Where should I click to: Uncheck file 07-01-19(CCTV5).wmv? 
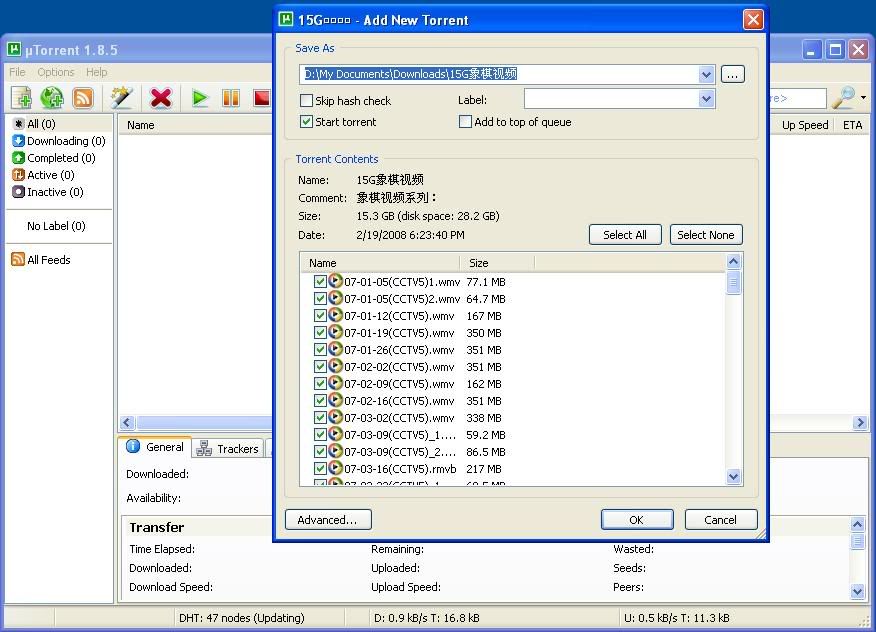coord(320,332)
